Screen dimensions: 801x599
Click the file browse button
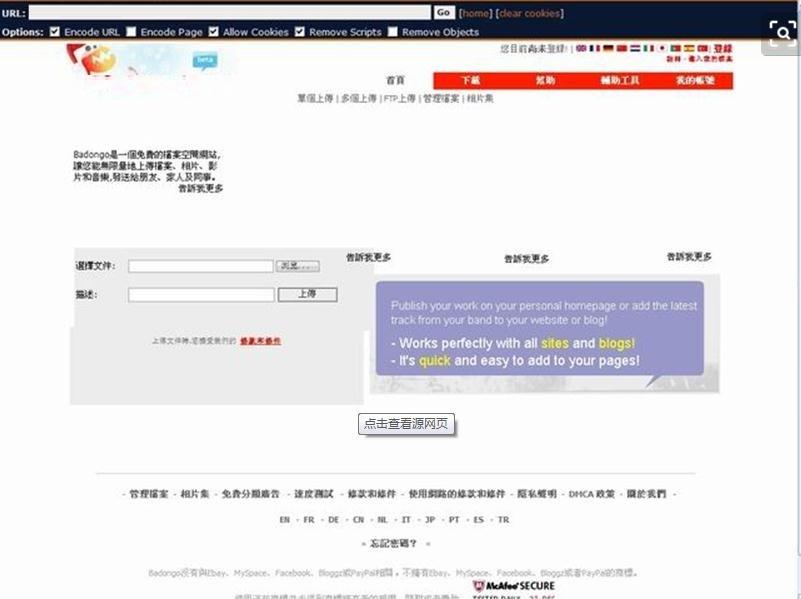[x=298, y=266]
